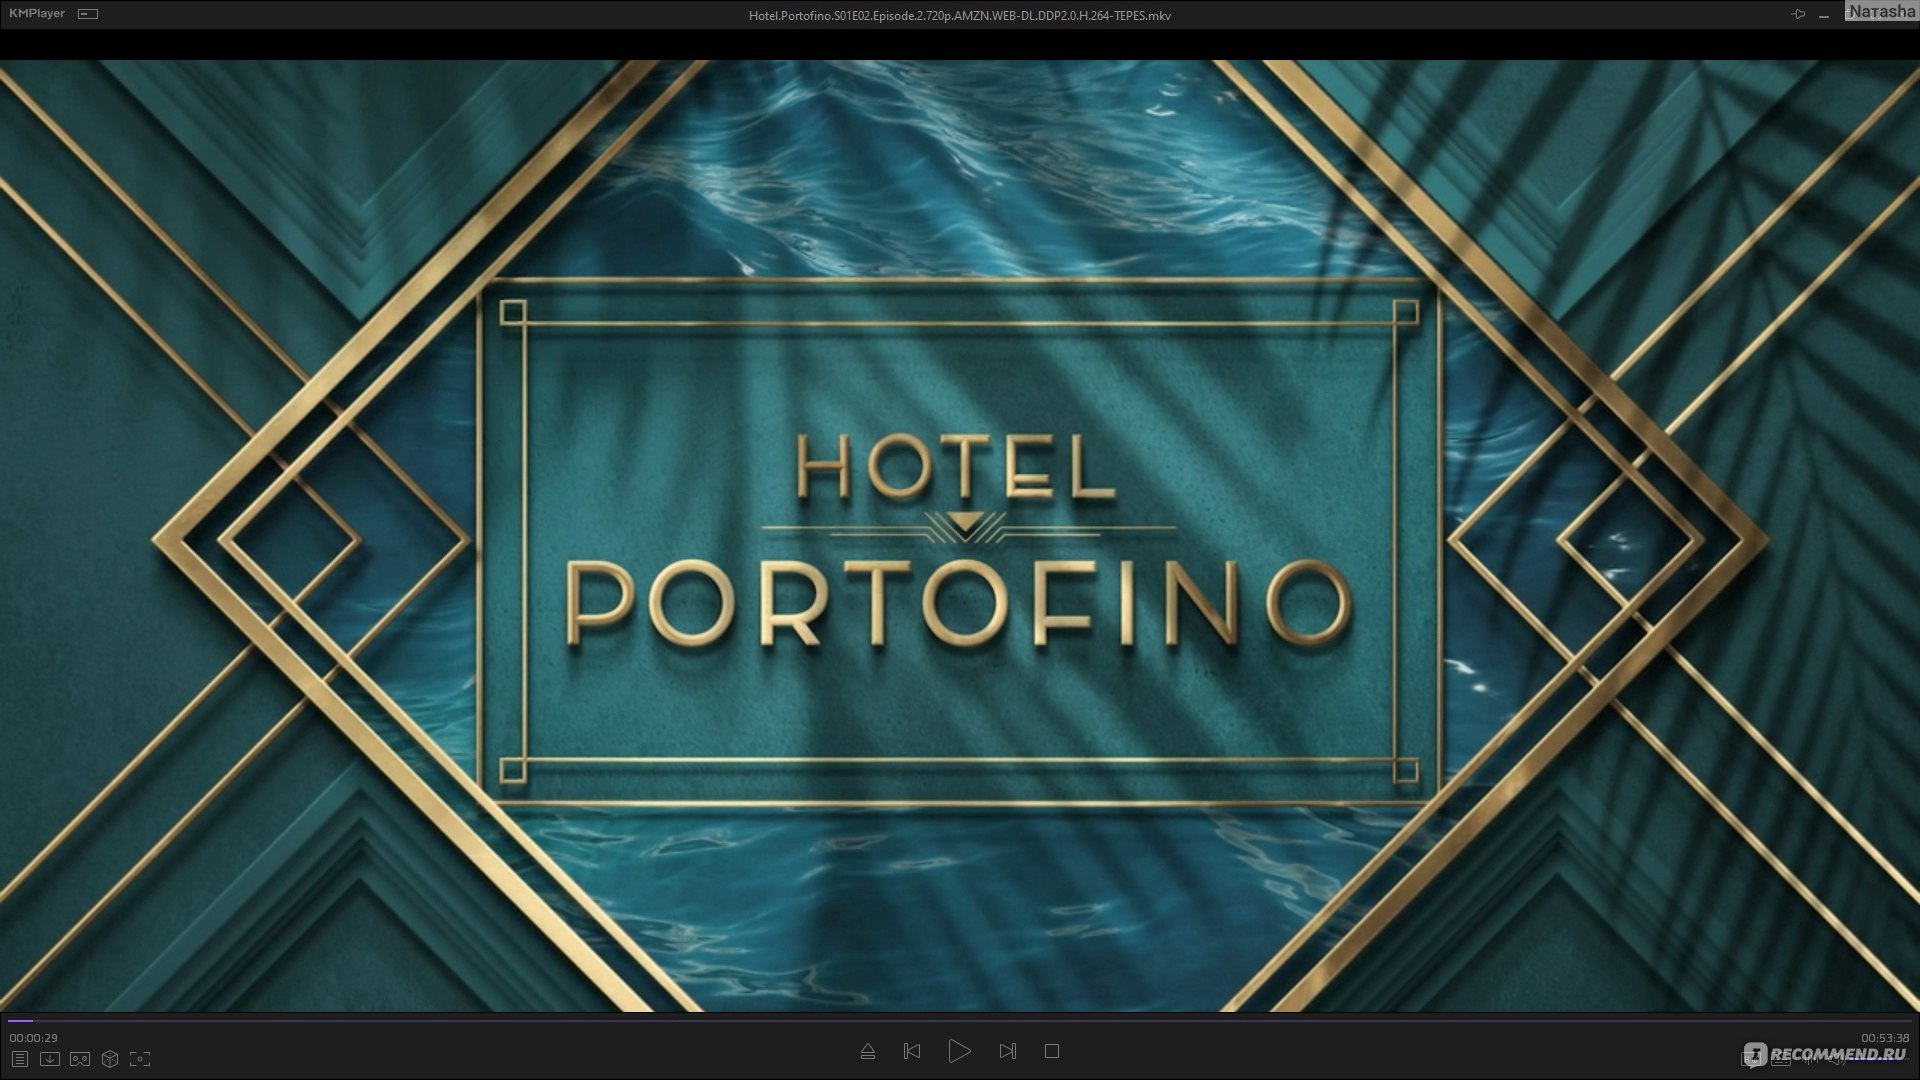Stop playback with the square button
Viewport: 1920px width, 1080px height.
point(1052,1051)
